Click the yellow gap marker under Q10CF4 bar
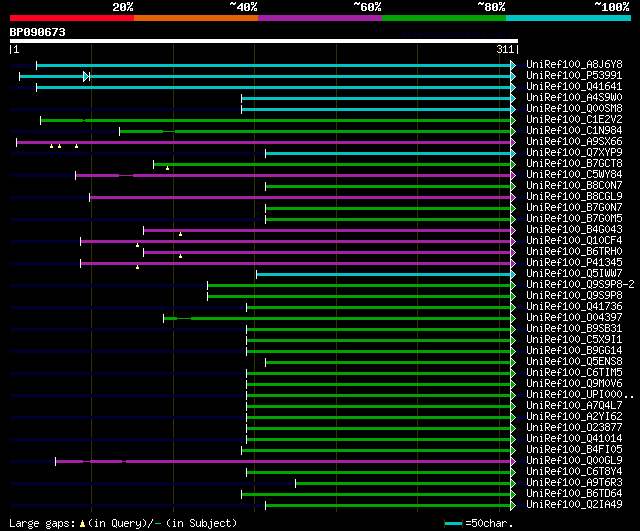The width and height of the screenshot is (640, 531). click(x=138, y=245)
